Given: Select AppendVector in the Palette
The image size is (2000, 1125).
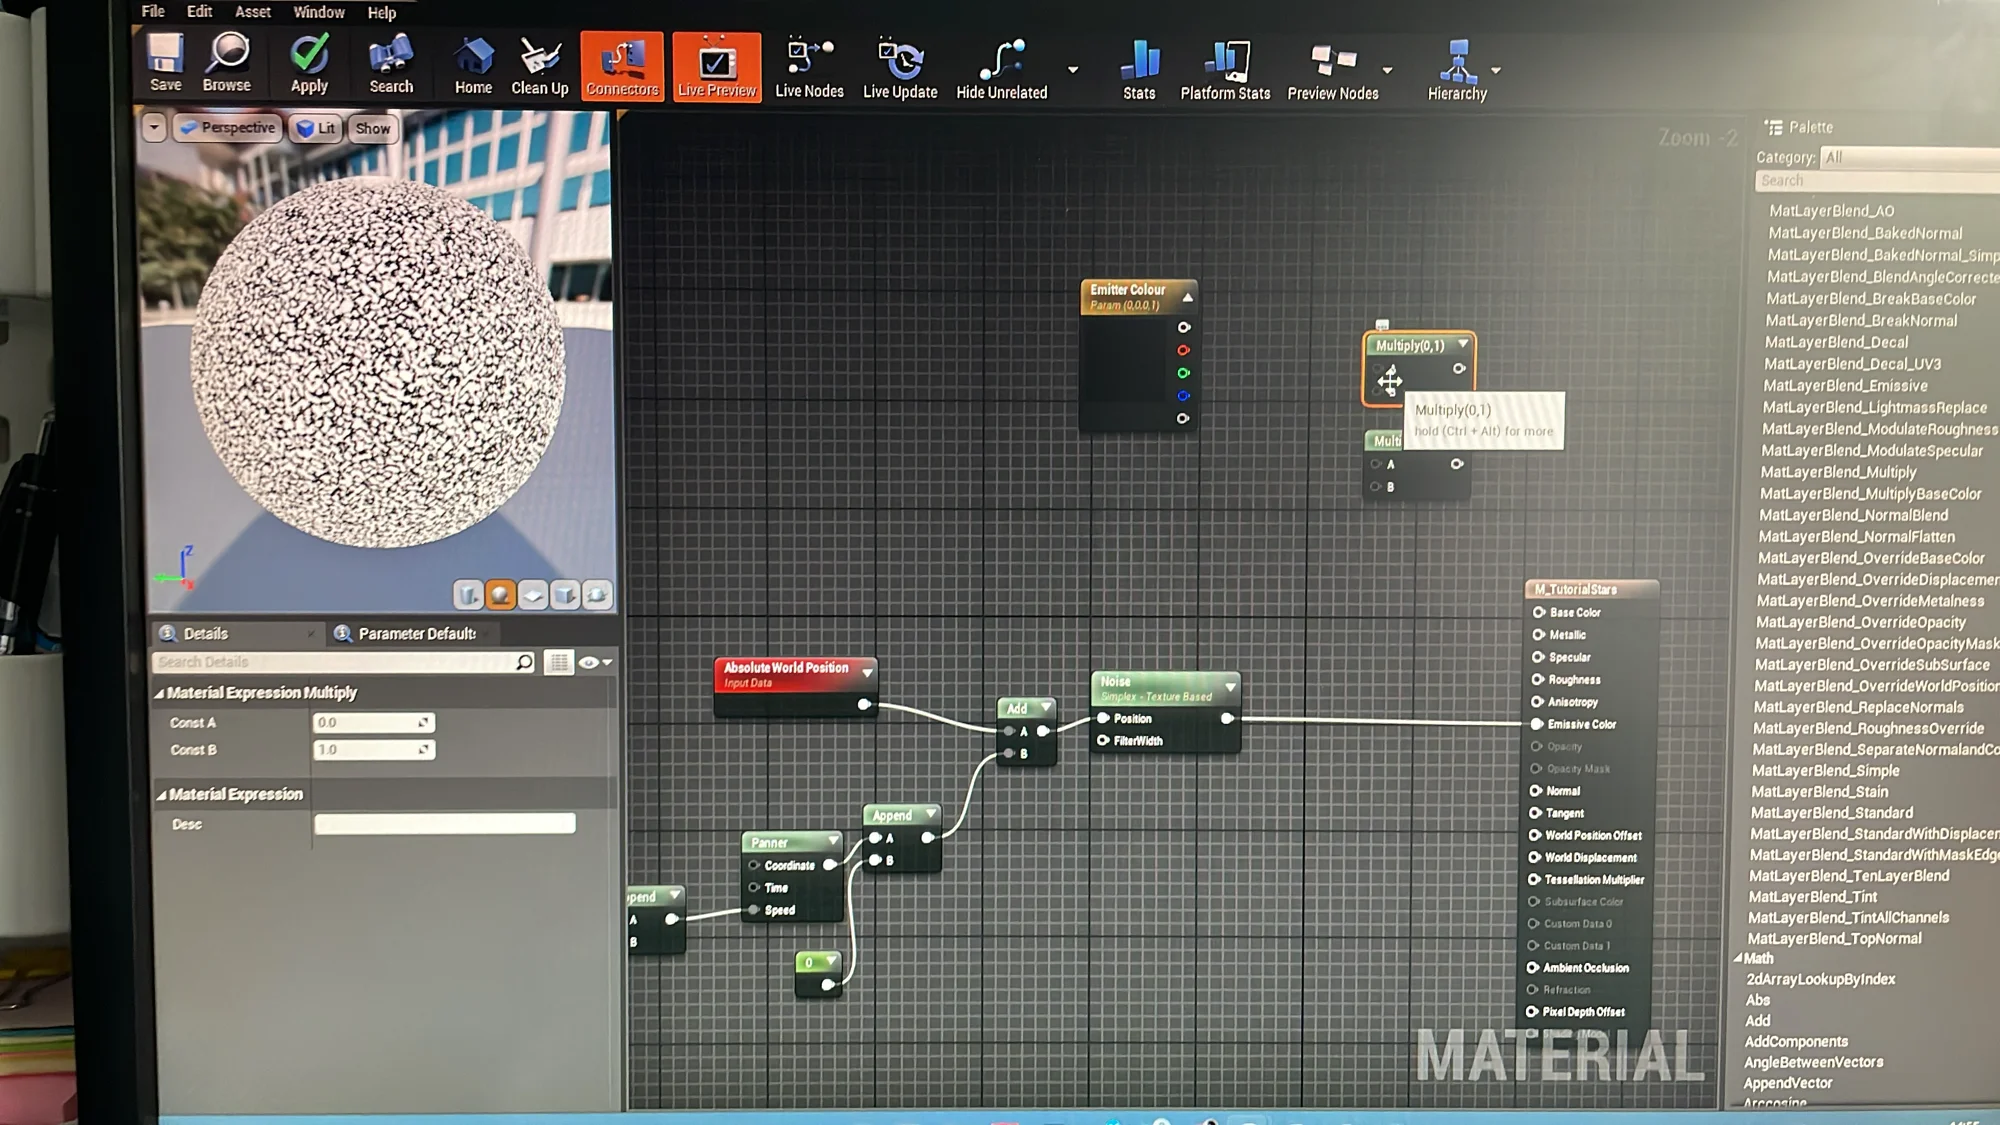Looking at the screenshot, I should tap(1787, 1083).
